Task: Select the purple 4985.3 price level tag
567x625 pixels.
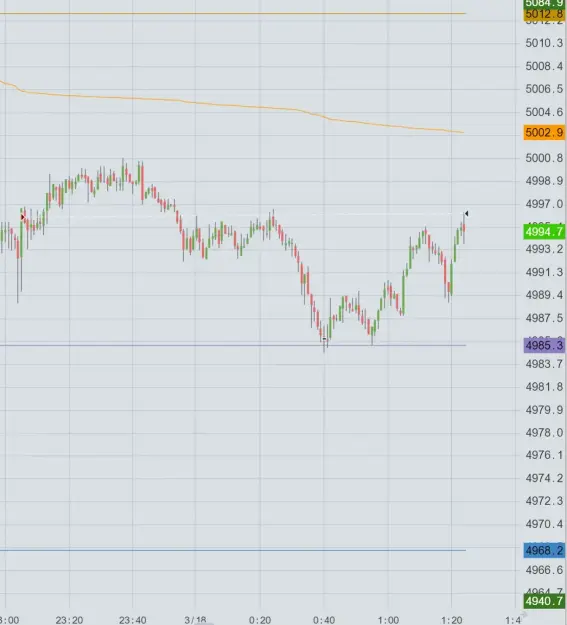Action: 544,345
